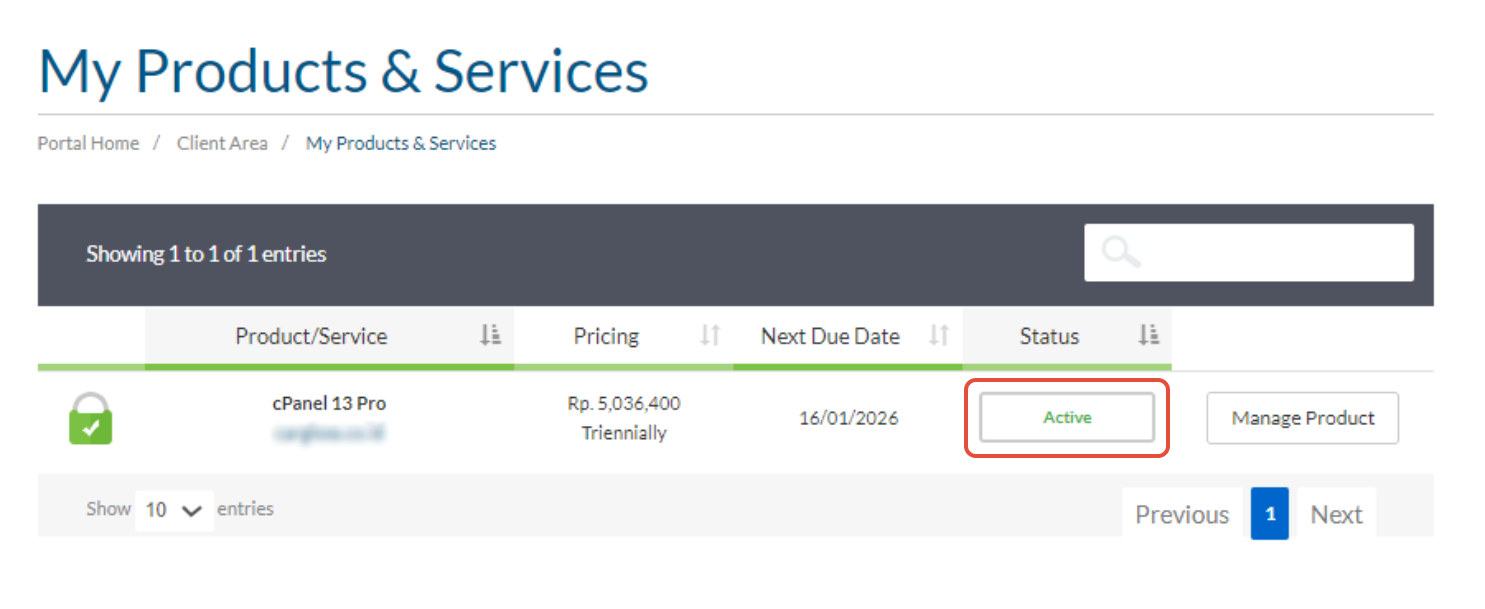
Task: Click the Showing 1 to 1 of 1 entries text
Action: coord(206,254)
